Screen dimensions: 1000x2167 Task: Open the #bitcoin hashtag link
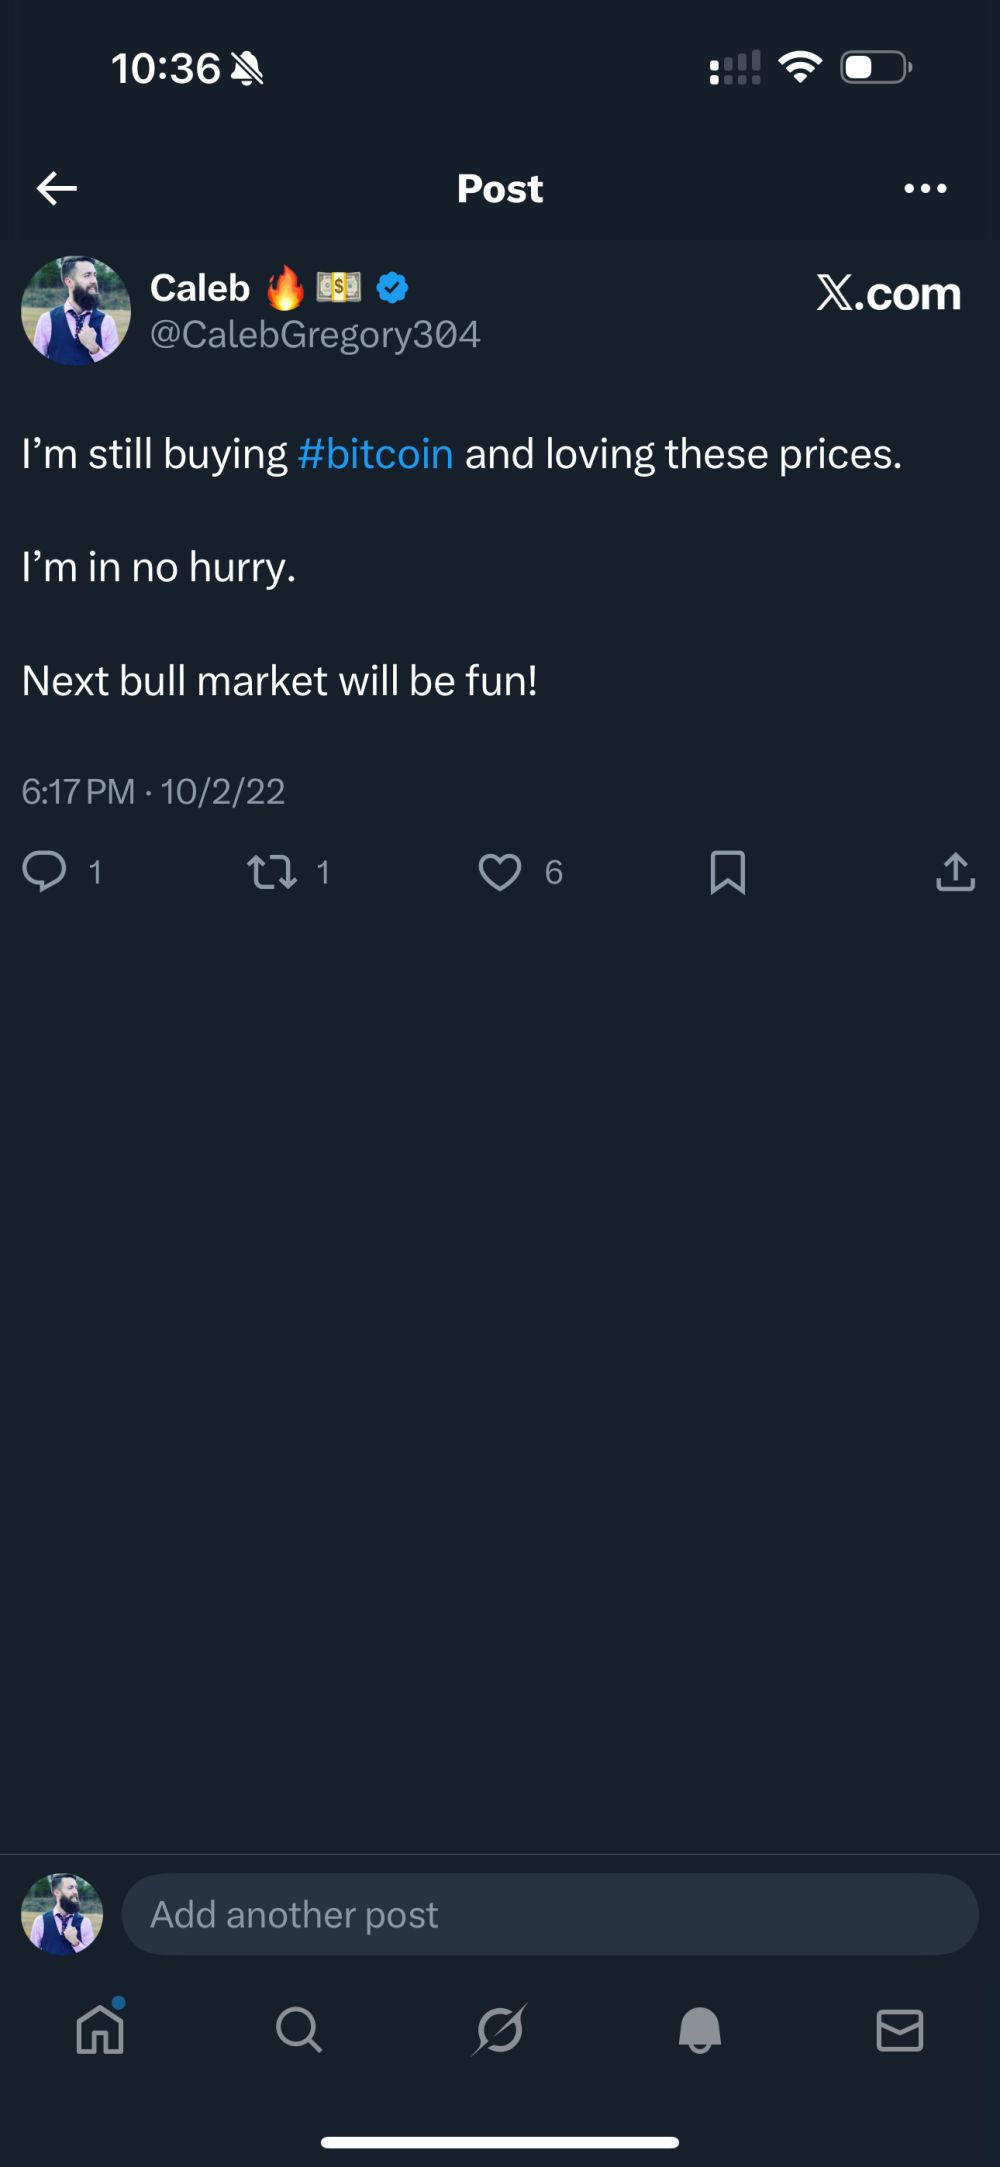(376, 455)
